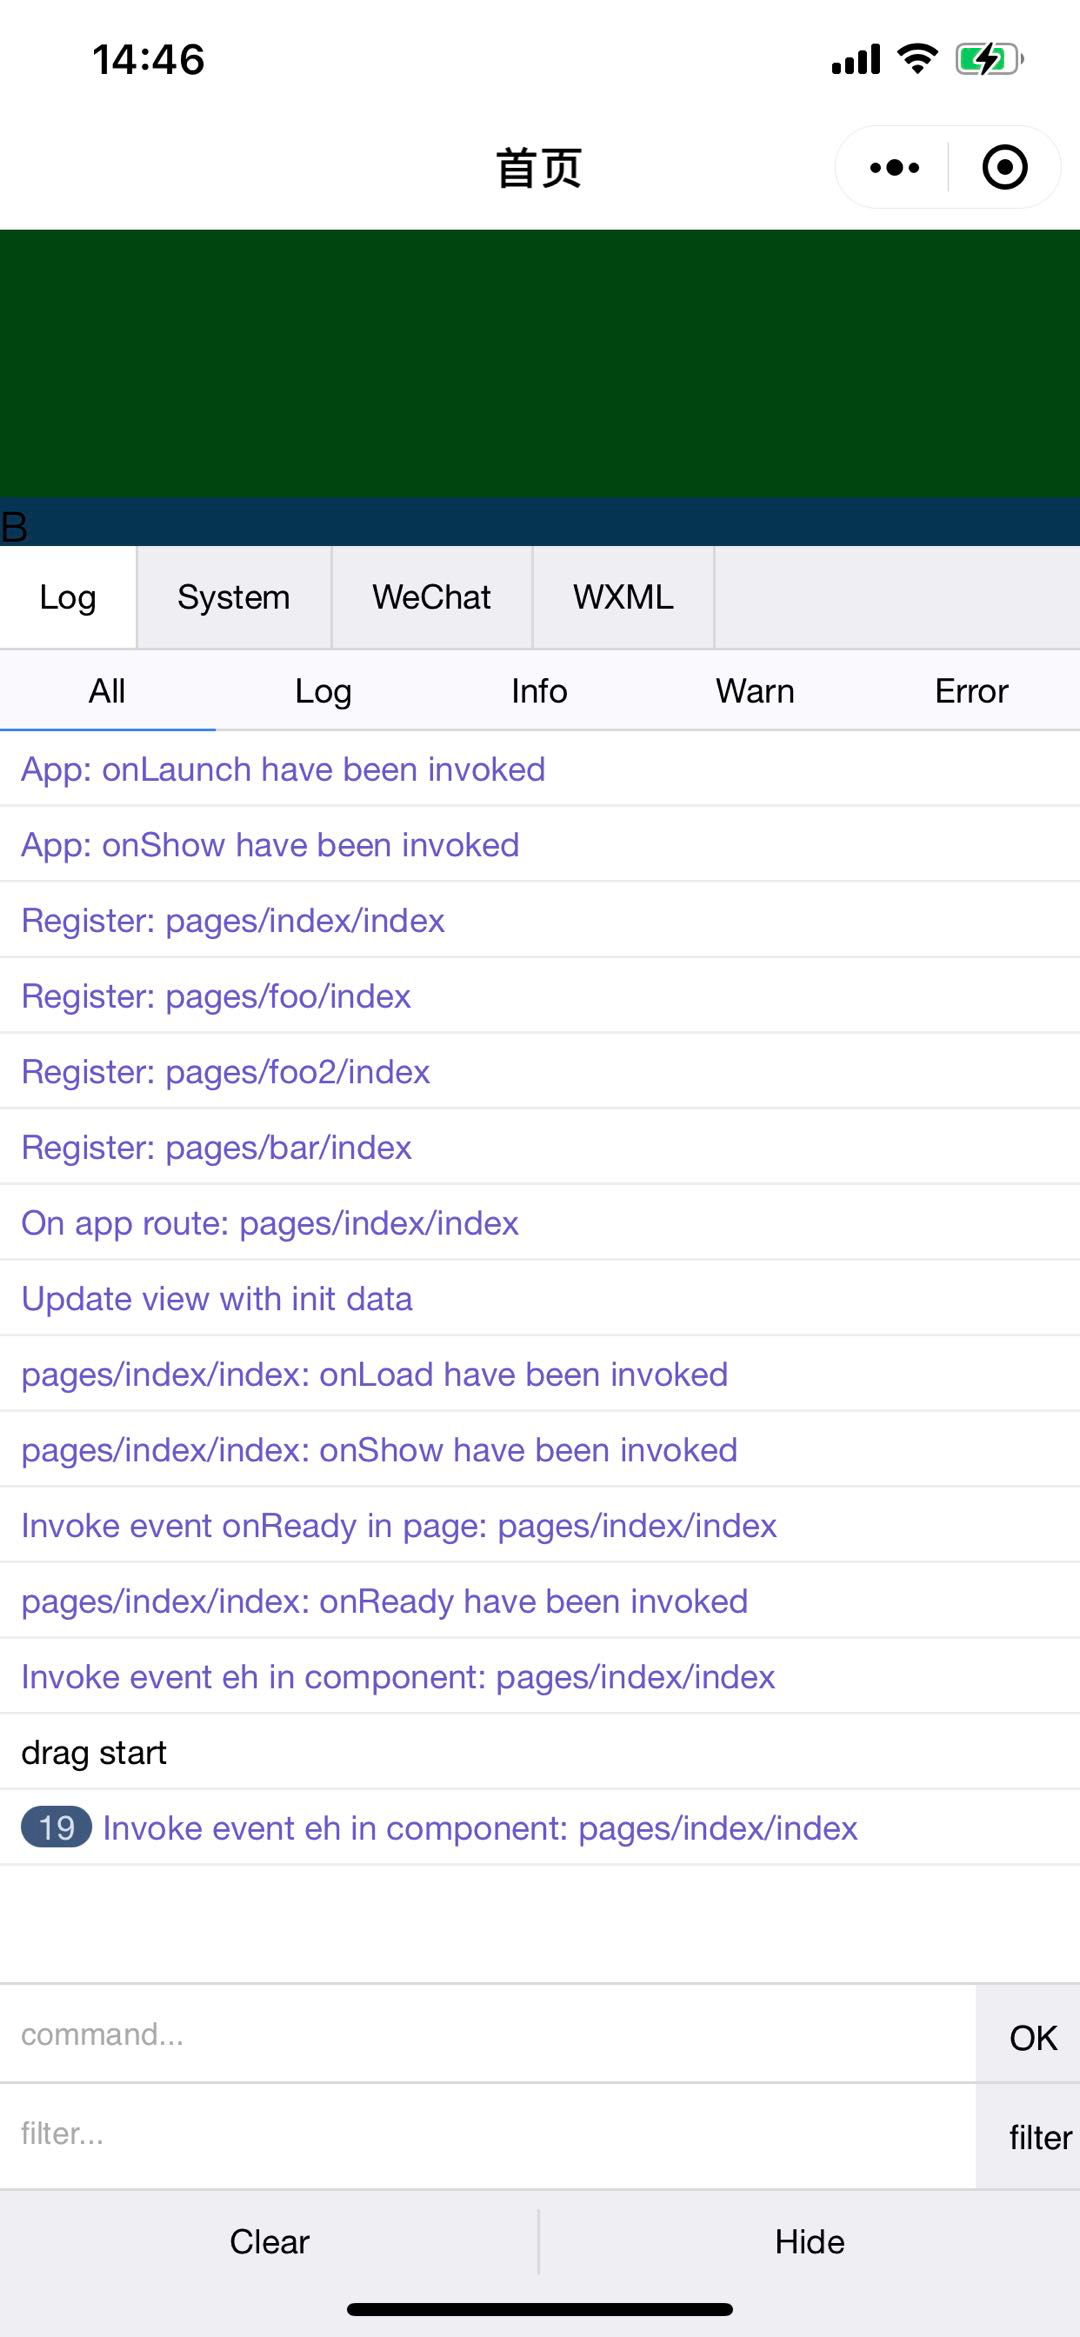Tap the Wi-Fi icon in the status bar
The image size is (1080, 2337).
[x=915, y=59]
